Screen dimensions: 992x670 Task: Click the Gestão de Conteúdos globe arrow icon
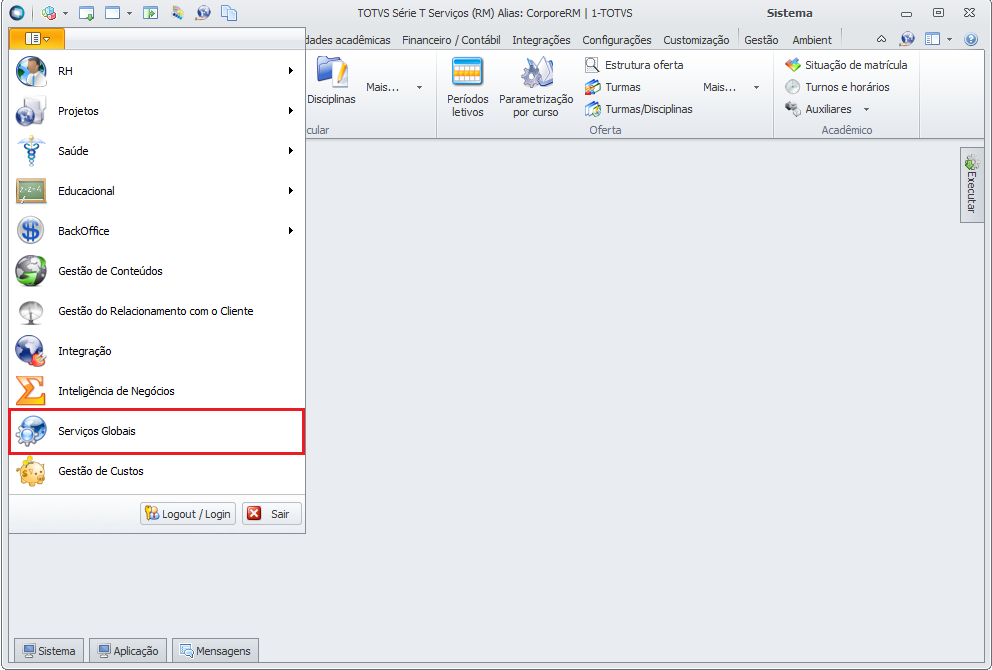[x=31, y=271]
